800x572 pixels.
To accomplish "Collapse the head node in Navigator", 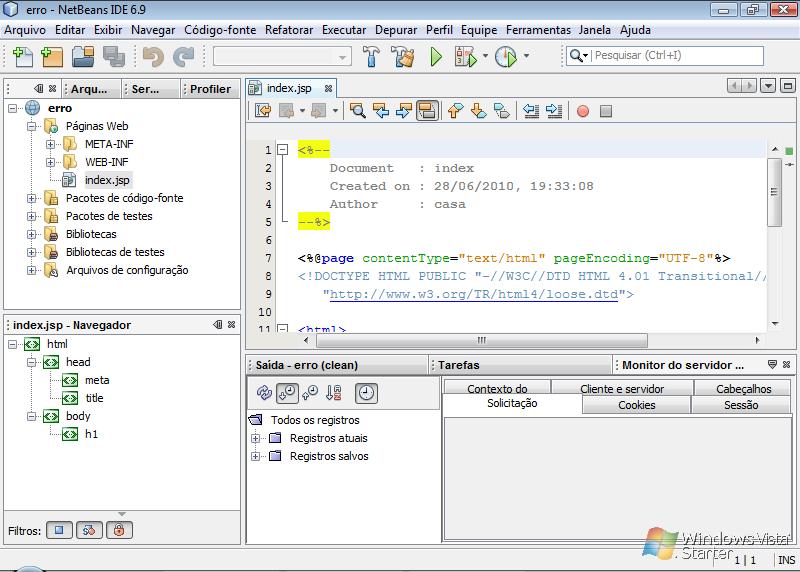I will 32,362.
